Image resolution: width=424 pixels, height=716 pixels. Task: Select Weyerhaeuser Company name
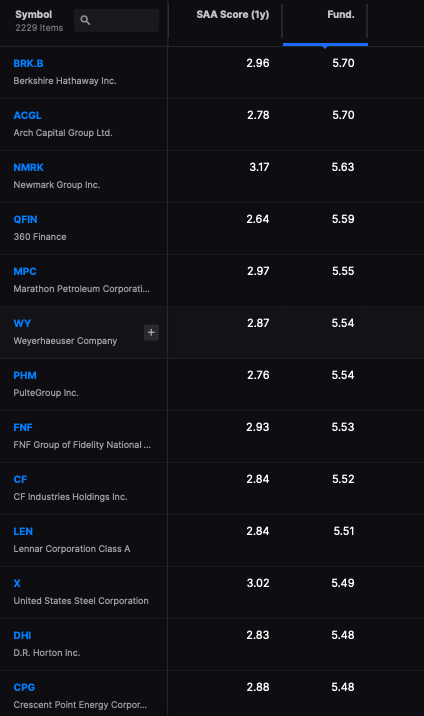point(65,341)
